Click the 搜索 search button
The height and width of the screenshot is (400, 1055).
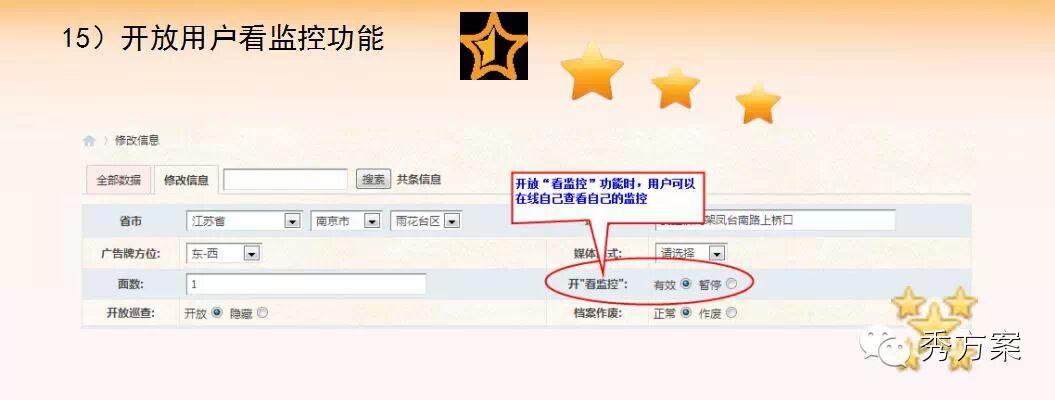(373, 179)
